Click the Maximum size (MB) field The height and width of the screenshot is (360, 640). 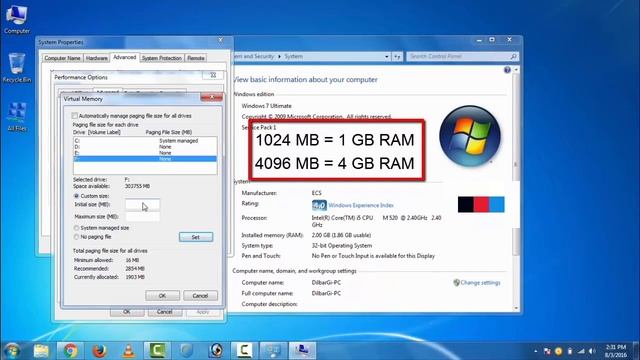142,217
